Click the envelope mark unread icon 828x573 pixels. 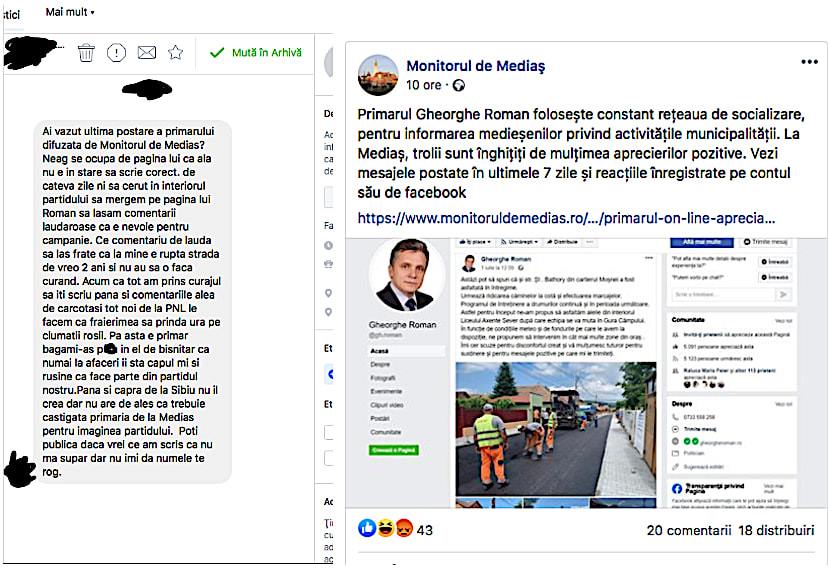click(x=147, y=52)
